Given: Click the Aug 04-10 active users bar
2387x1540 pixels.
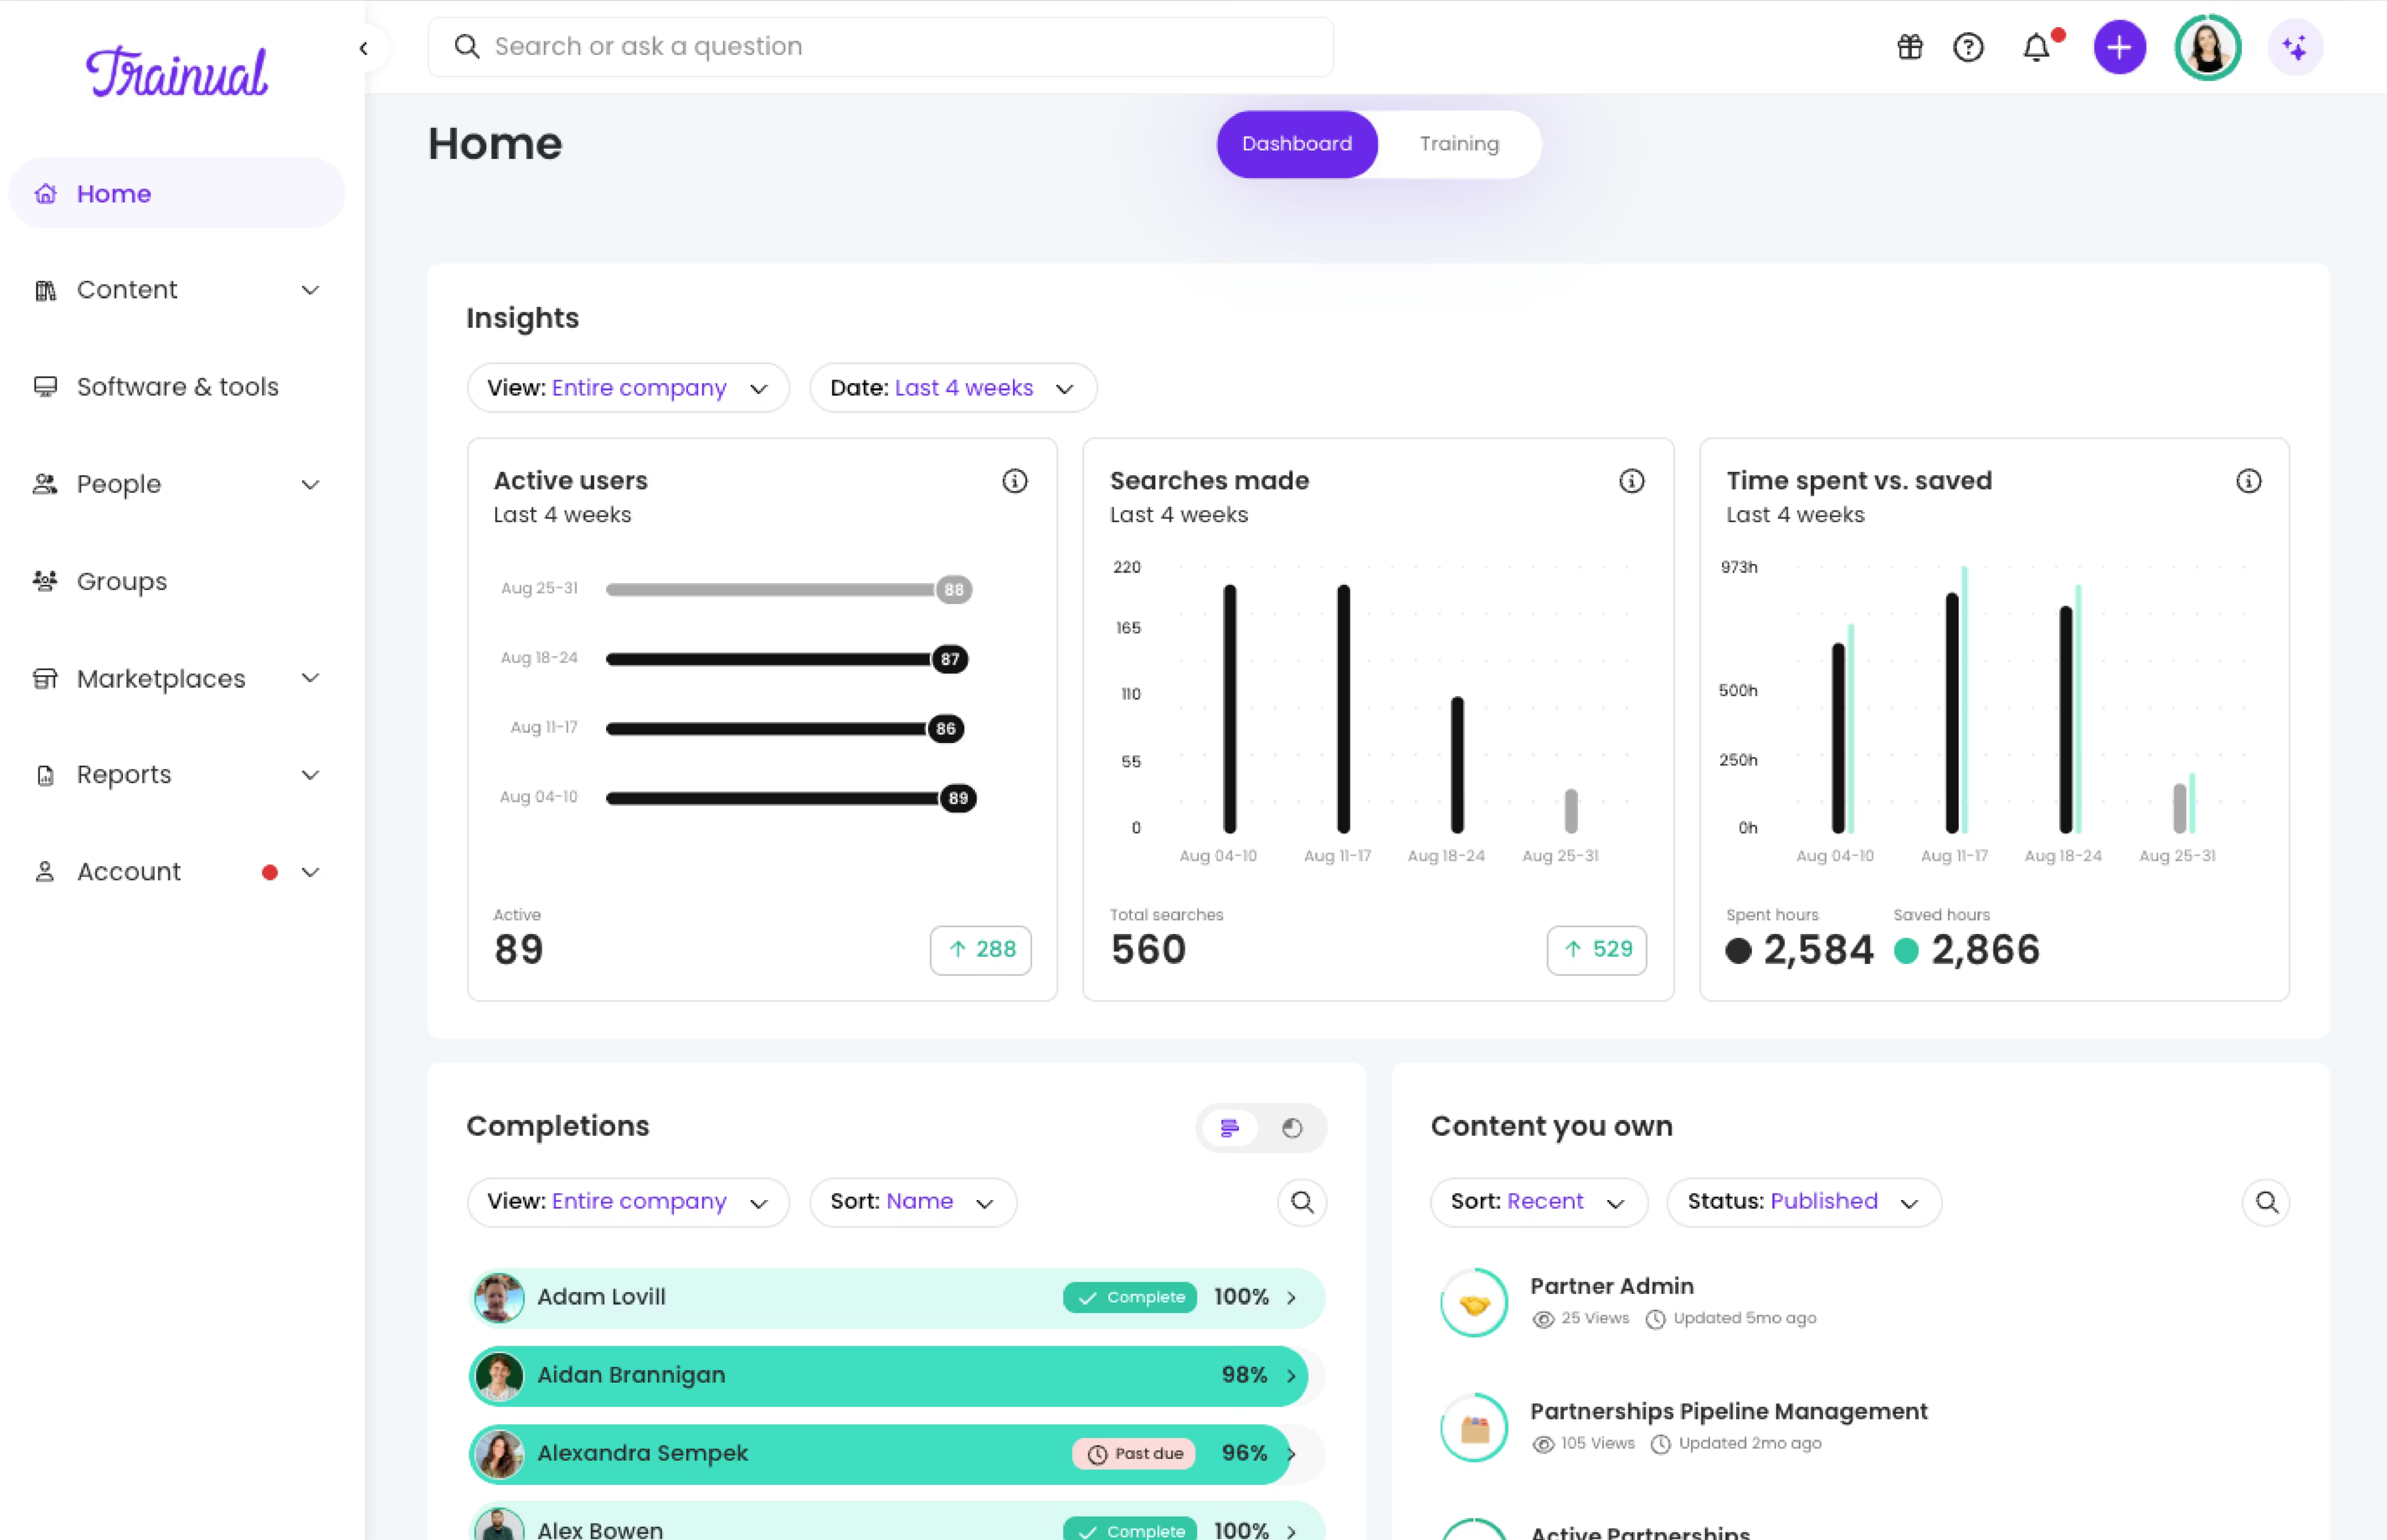Looking at the screenshot, I should [x=791, y=798].
